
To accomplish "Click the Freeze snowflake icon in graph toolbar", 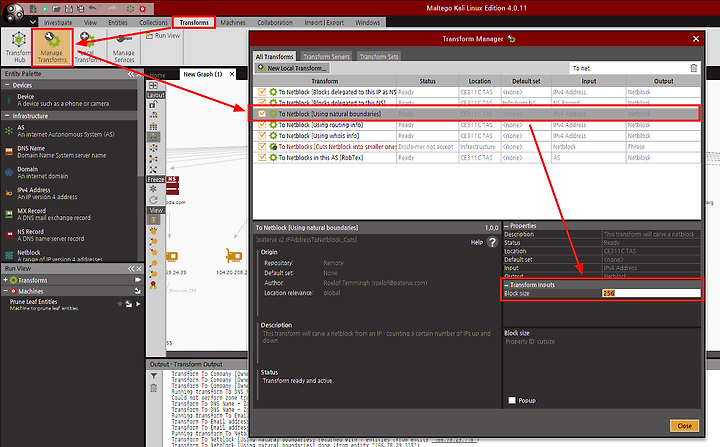I will pos(153,189).
